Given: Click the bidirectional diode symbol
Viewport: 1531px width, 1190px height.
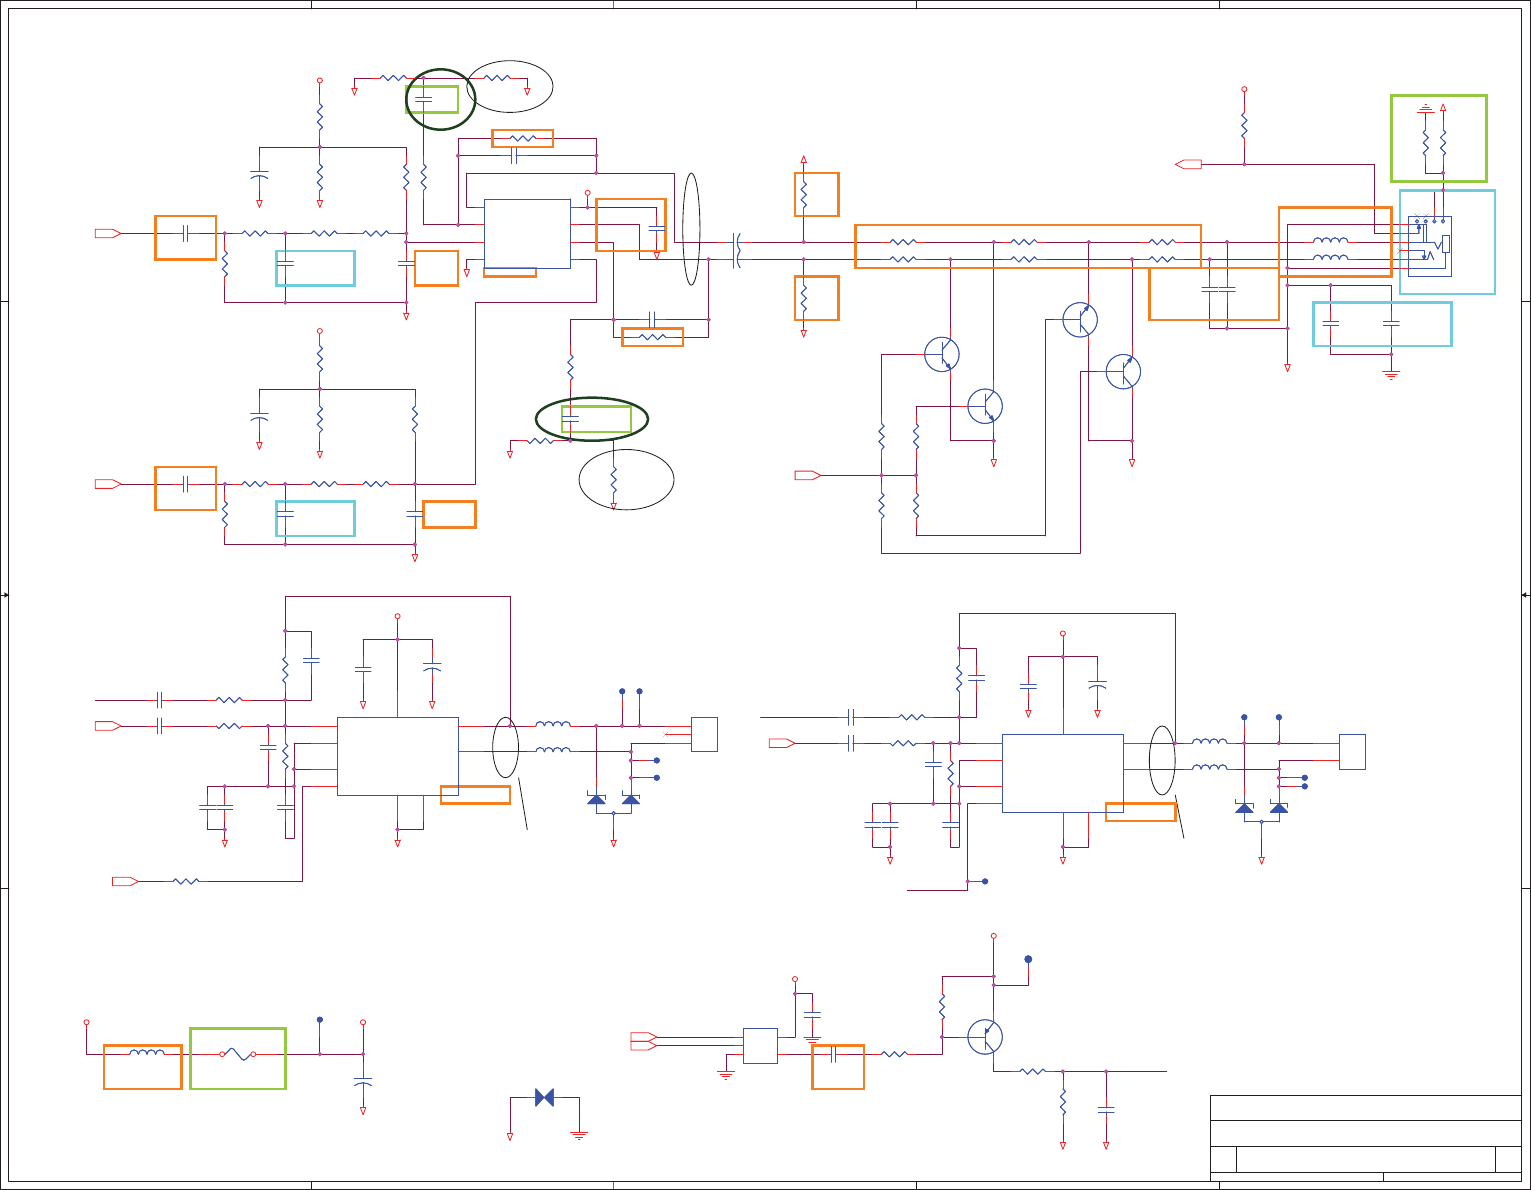Looking at the screenshot, I should (544, 1097).
